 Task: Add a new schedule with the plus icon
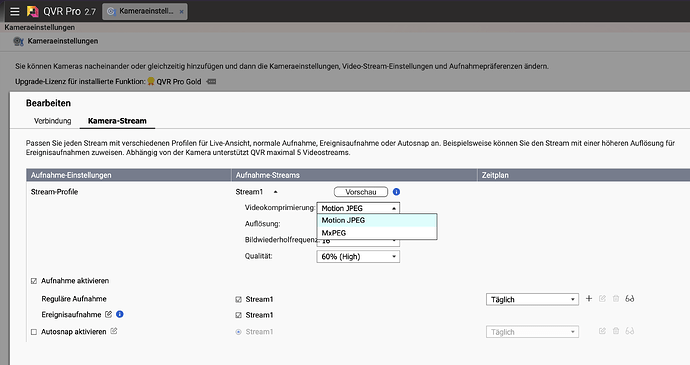coord(589,299)
